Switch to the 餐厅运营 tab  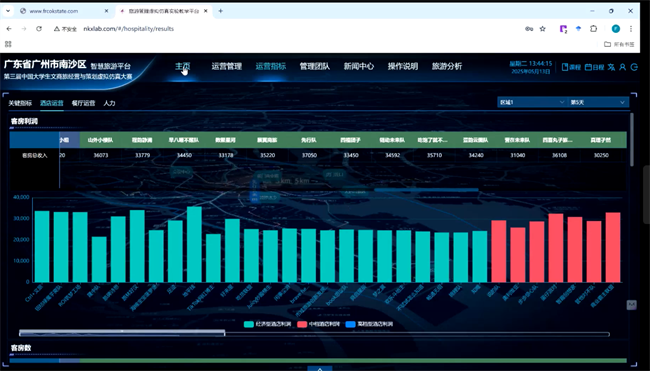click(x=83, y=103)
